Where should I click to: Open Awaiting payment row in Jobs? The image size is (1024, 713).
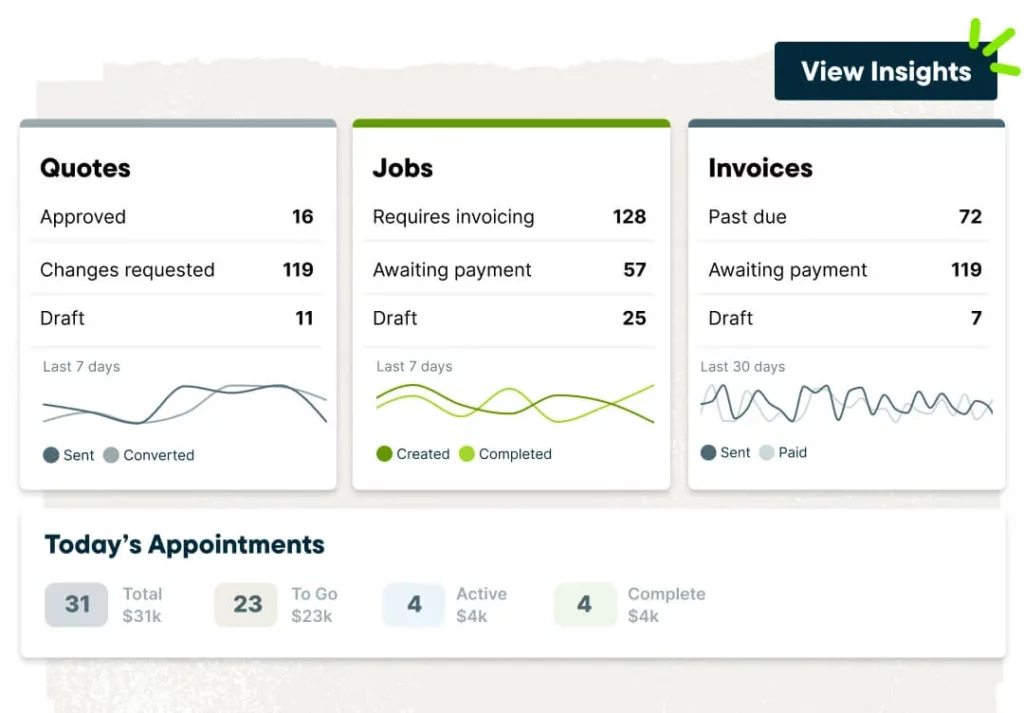coord(509,270)
